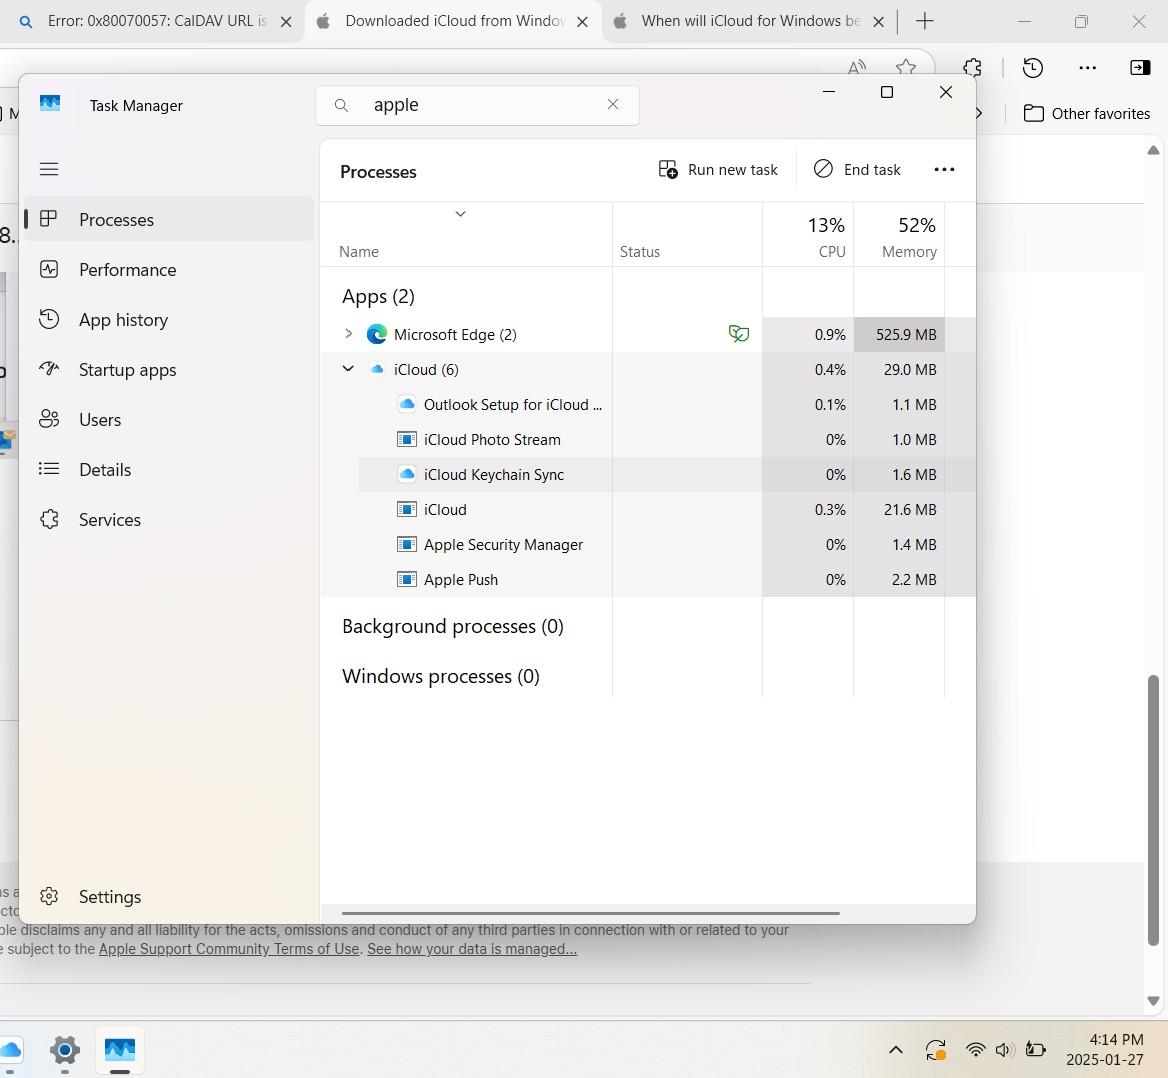Click the horizontal scrollbar in Task Manager
This screenshot has width=1168, height=1078.
click(x=591, y=913)
